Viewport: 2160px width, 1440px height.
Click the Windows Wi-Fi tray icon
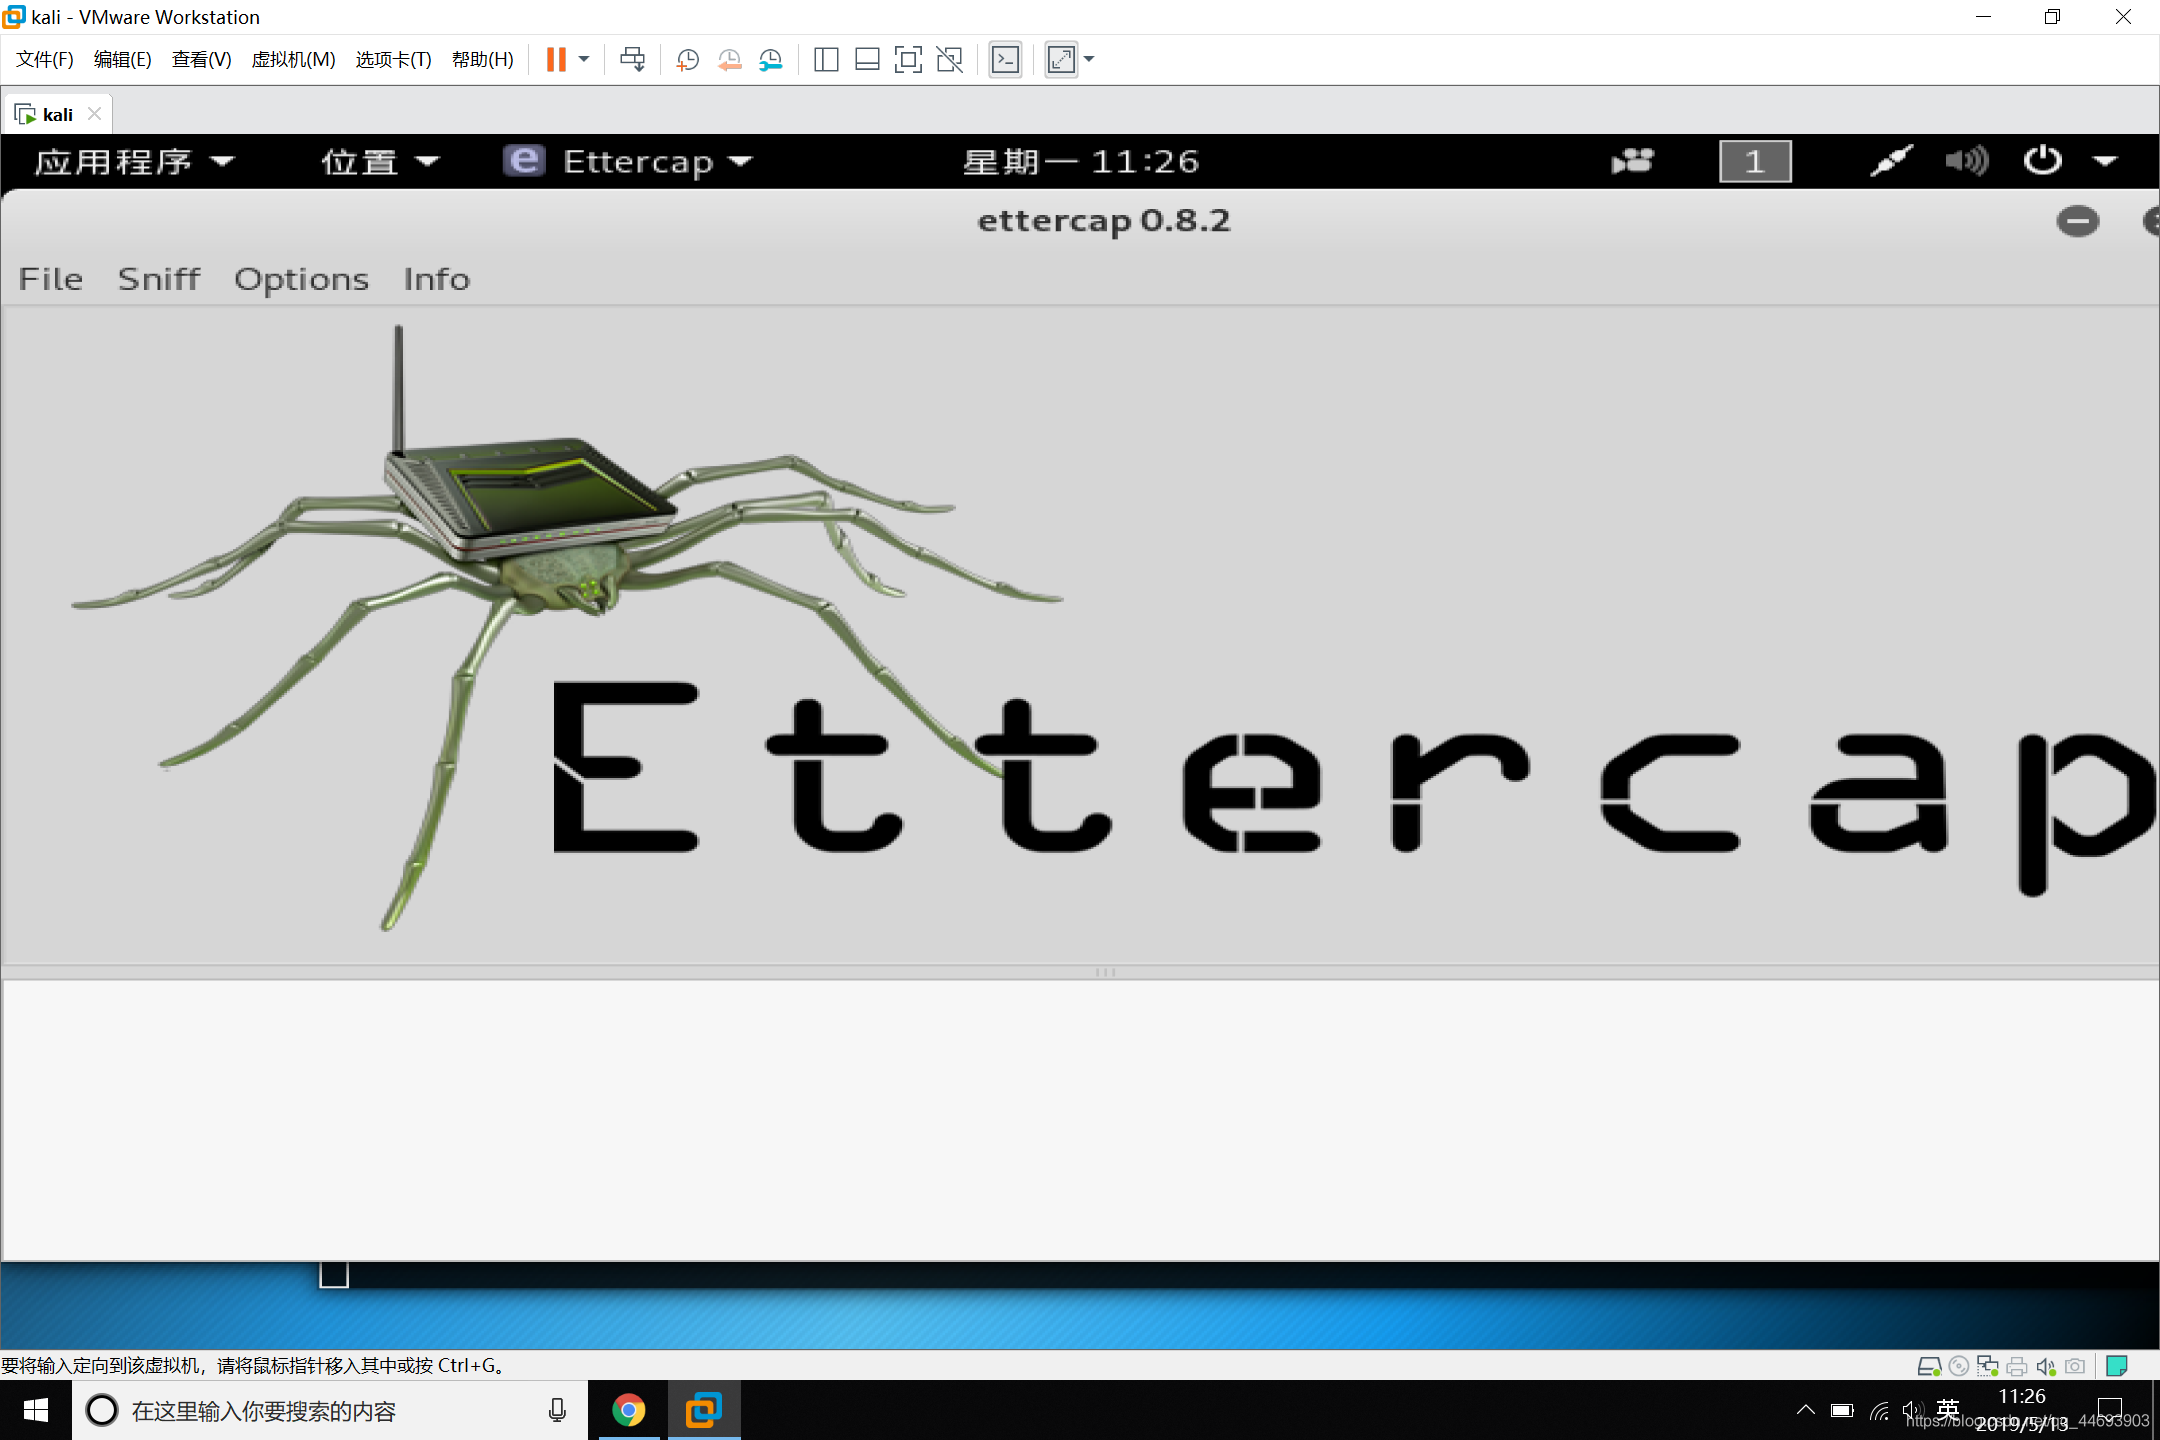(x=1880, y=1410)
